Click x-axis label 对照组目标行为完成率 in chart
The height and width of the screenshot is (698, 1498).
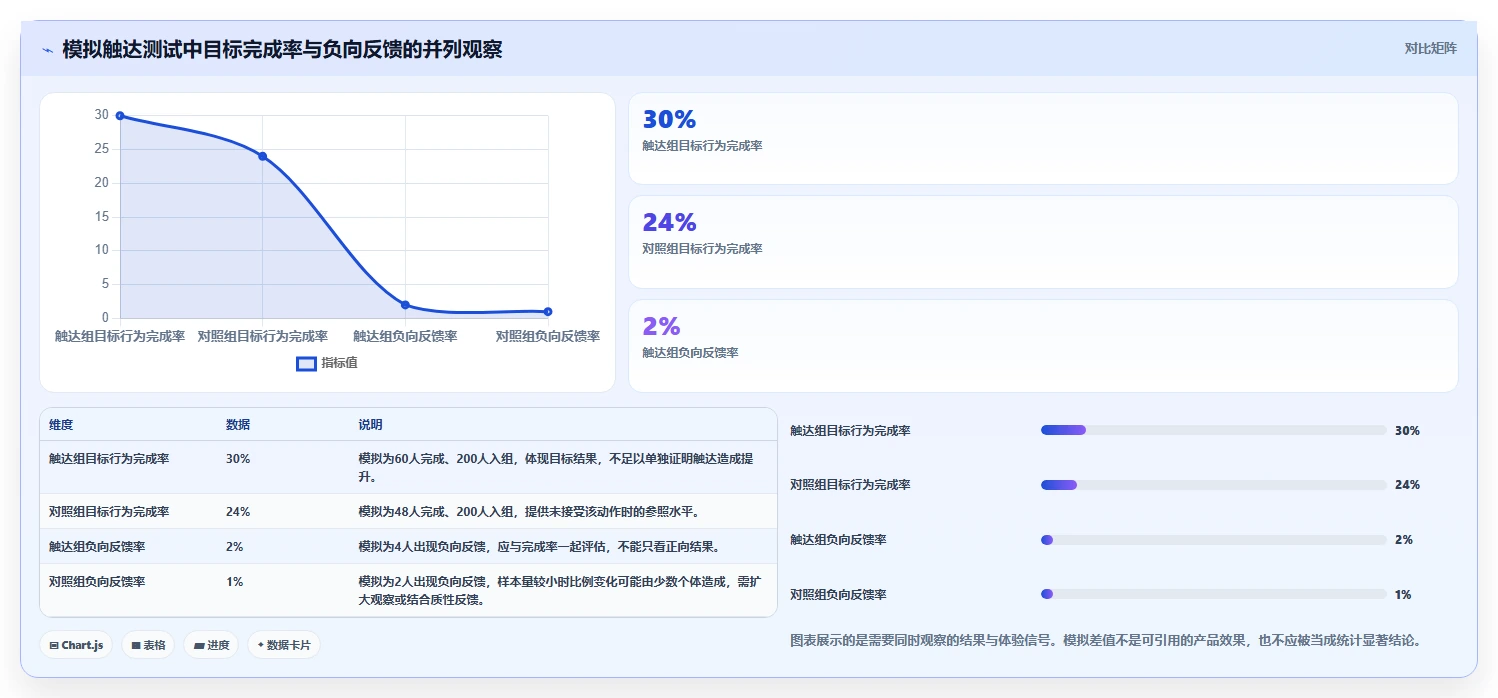click(263, 337)
